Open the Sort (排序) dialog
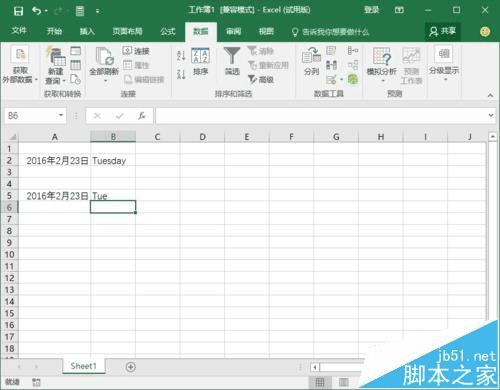Screen dimensions: 500x390 tap(200, 62)
